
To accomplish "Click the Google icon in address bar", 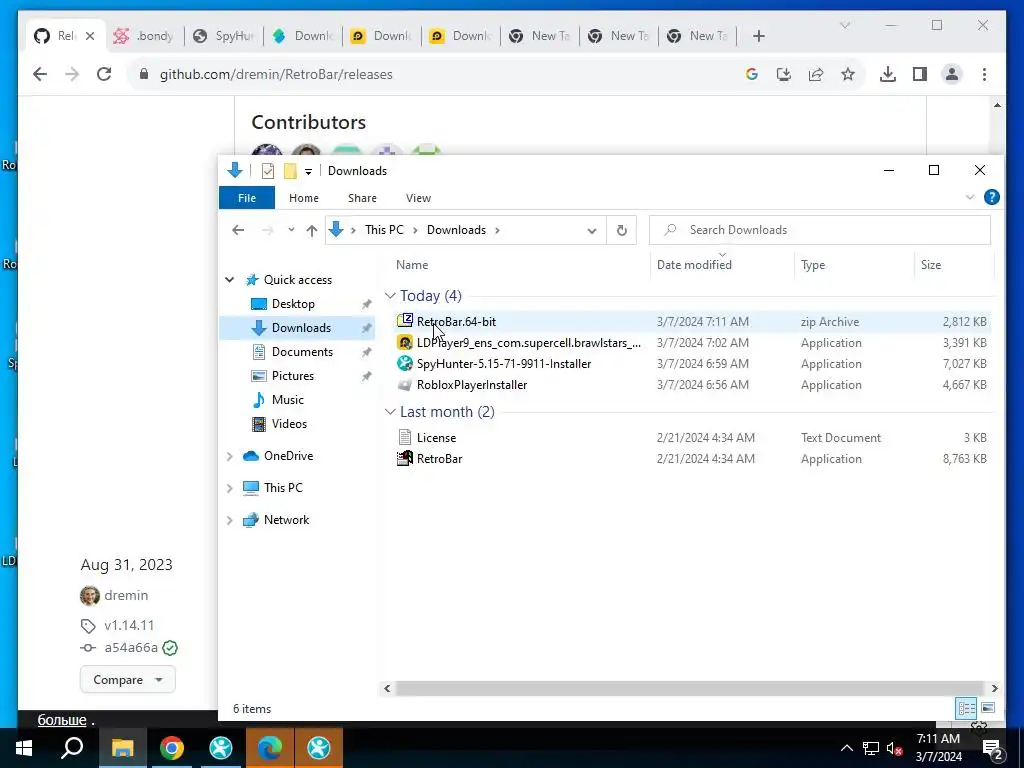I will click(752, 74).
